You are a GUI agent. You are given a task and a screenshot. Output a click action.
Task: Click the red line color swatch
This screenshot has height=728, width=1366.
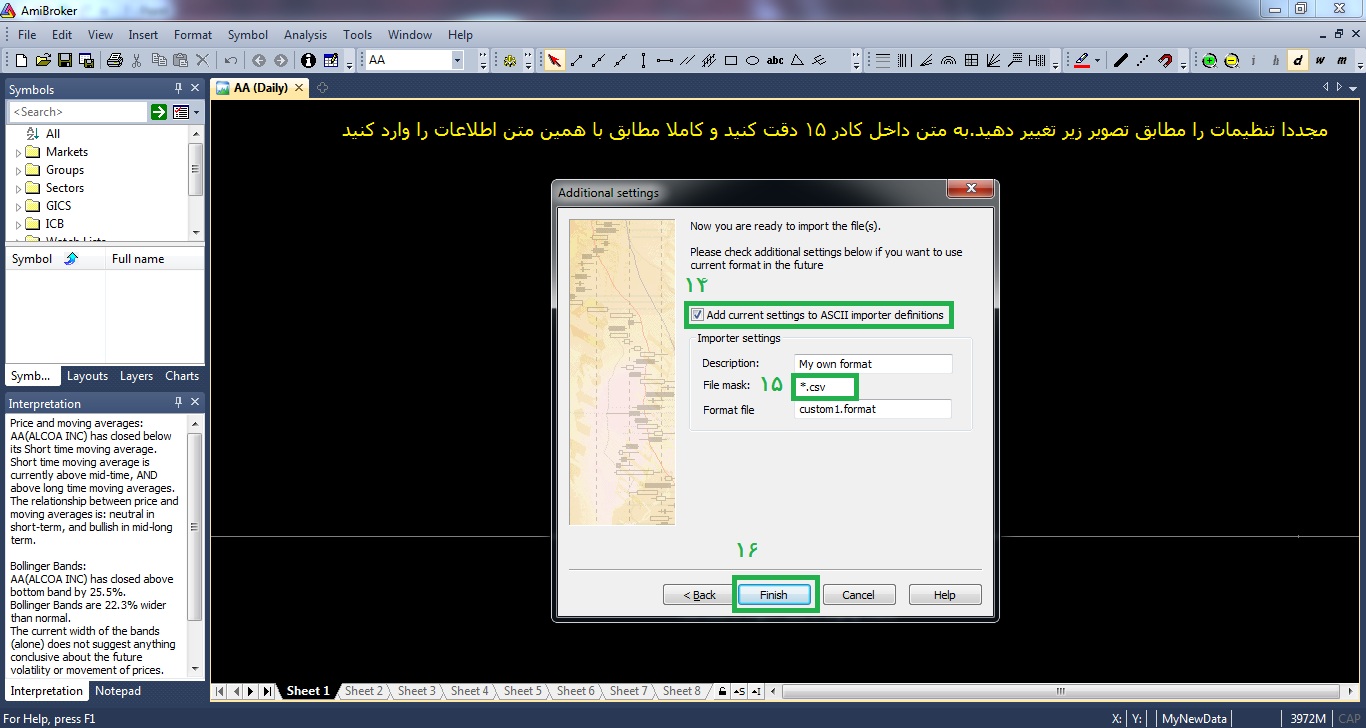tap(1081, 61)
